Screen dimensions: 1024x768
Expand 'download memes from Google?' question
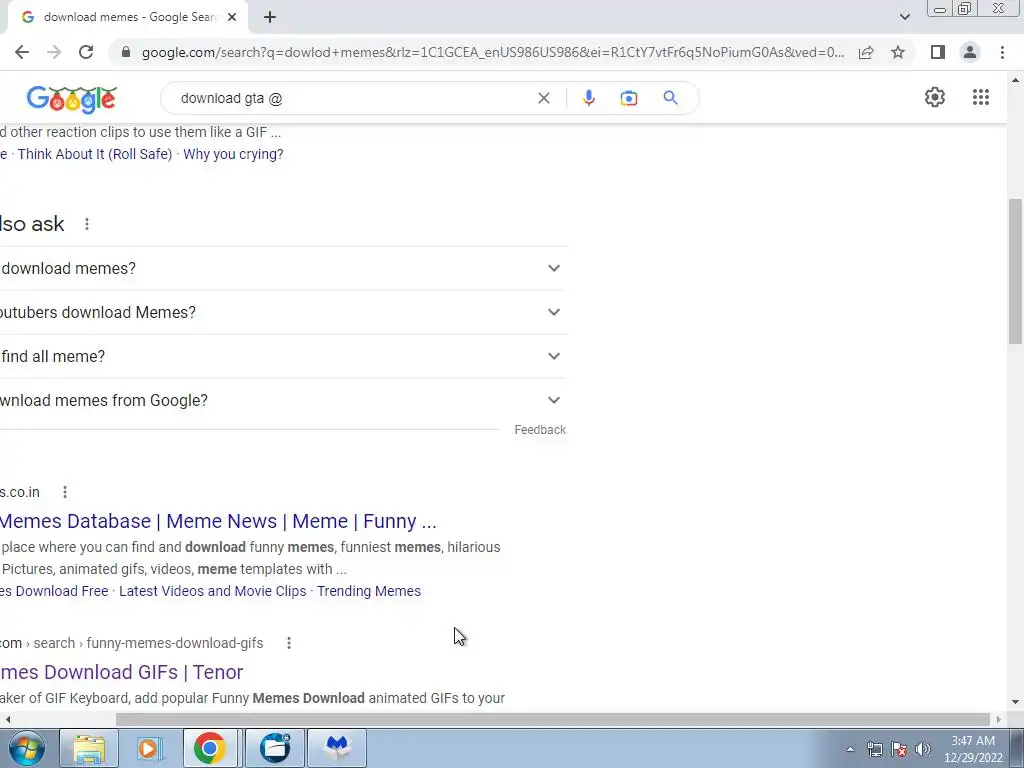[x=283, y=400]
